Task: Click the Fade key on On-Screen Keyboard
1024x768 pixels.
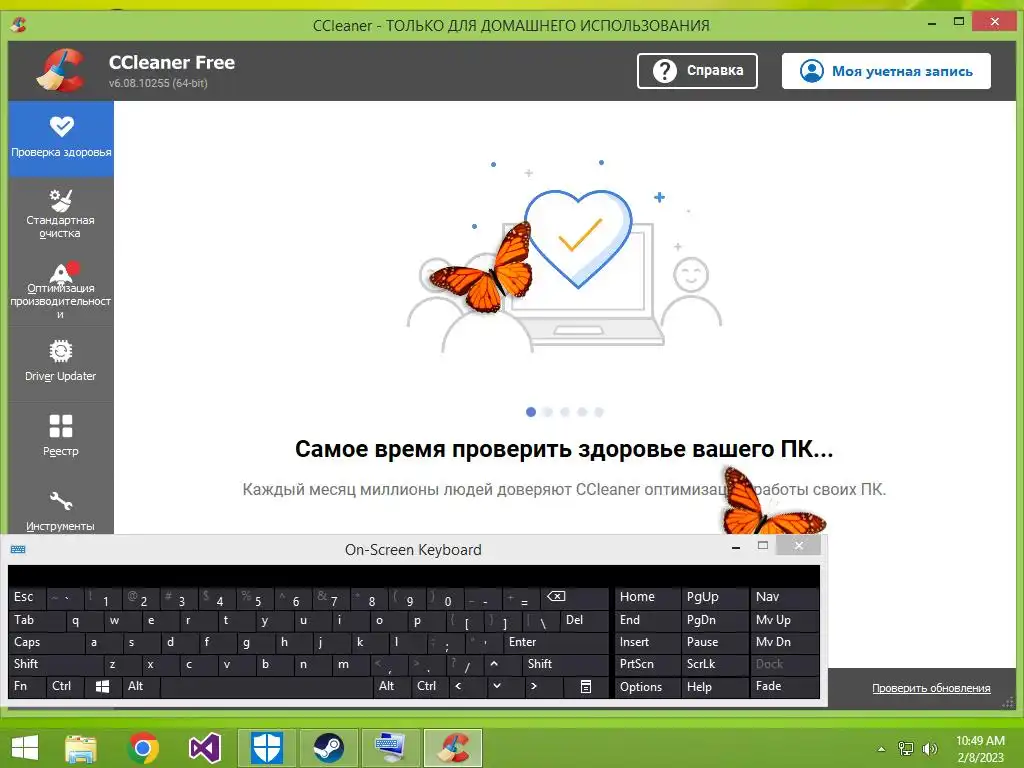Action: [784, 686]
